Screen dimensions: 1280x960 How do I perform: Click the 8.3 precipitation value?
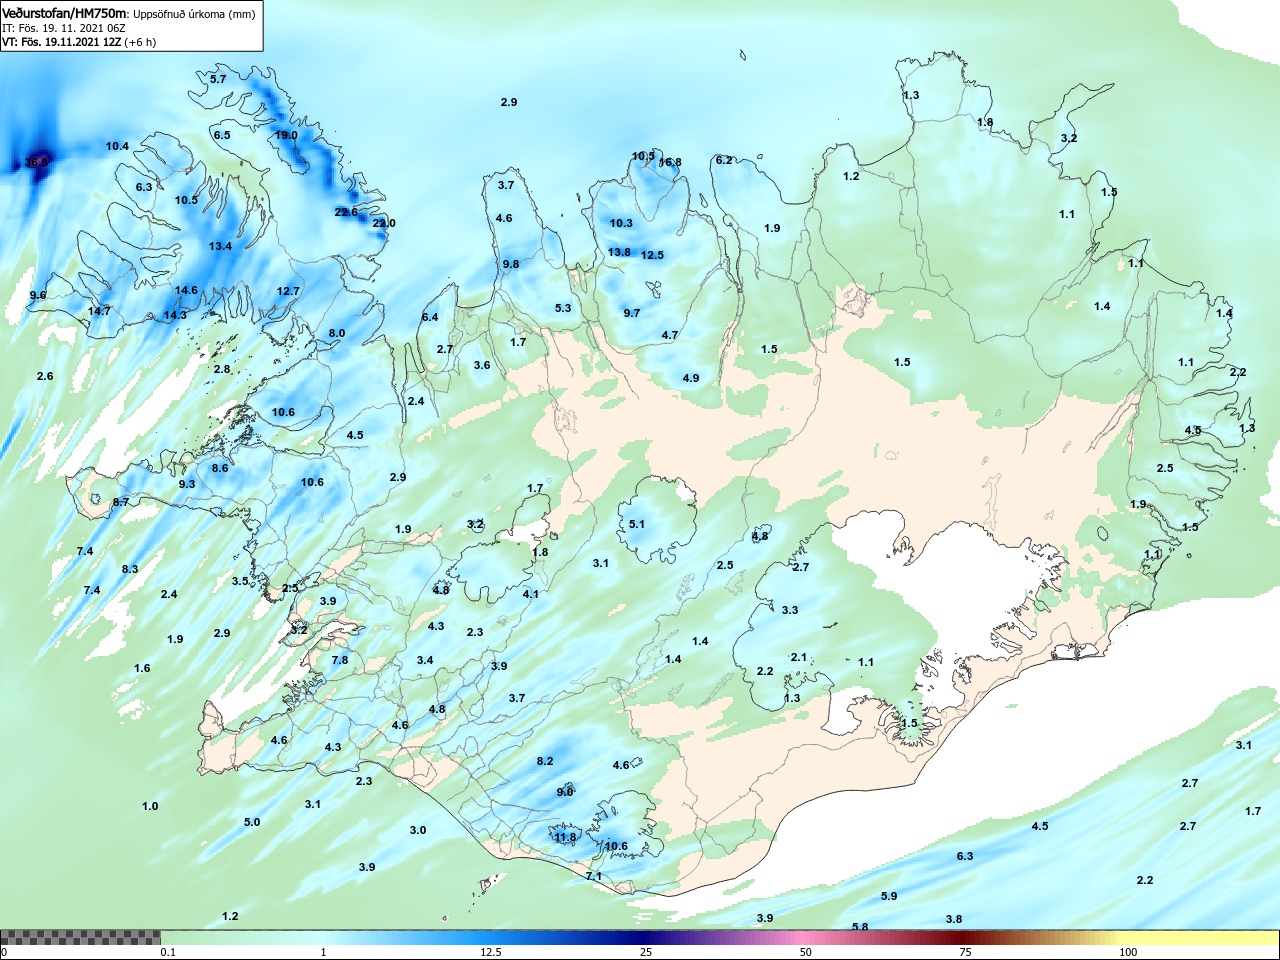pyautogui.click(x=130, y=569)
